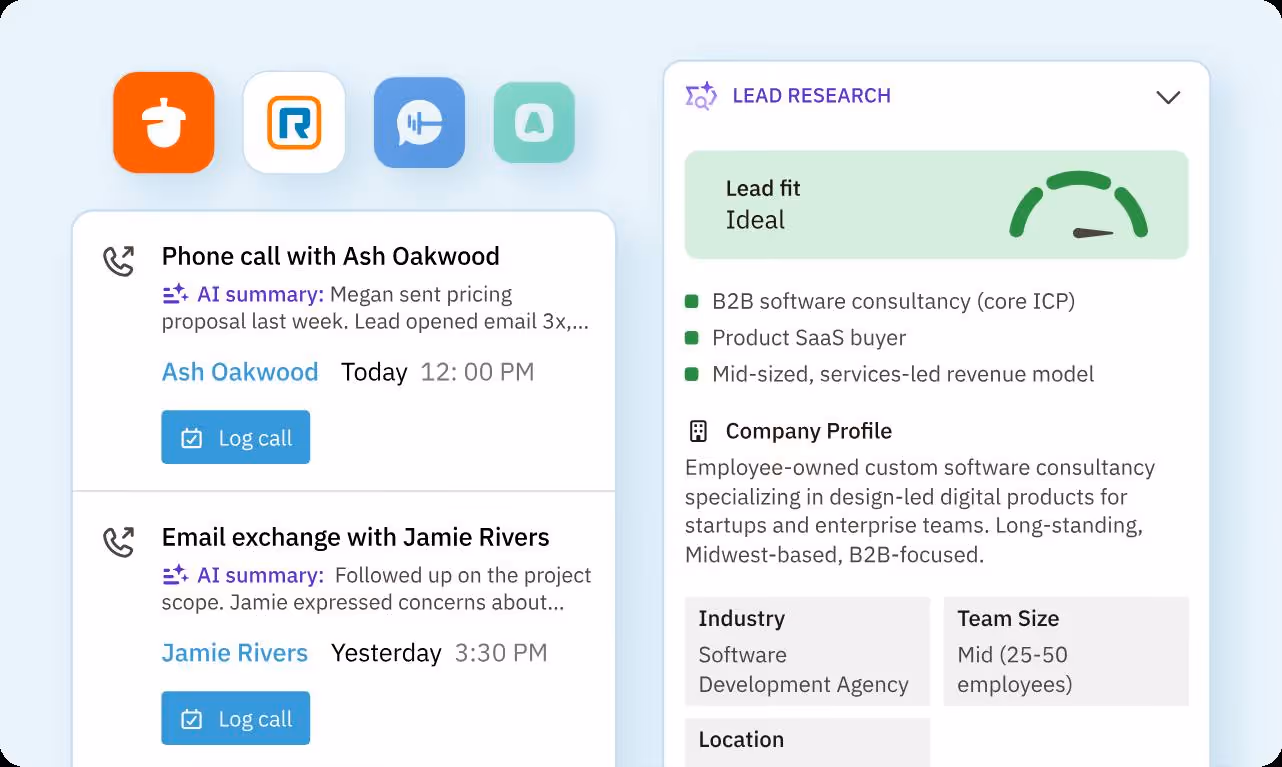Click the 'LEAD RESEARCH' header title
This screenshot has height=767, width=1282.
(811, 96)
